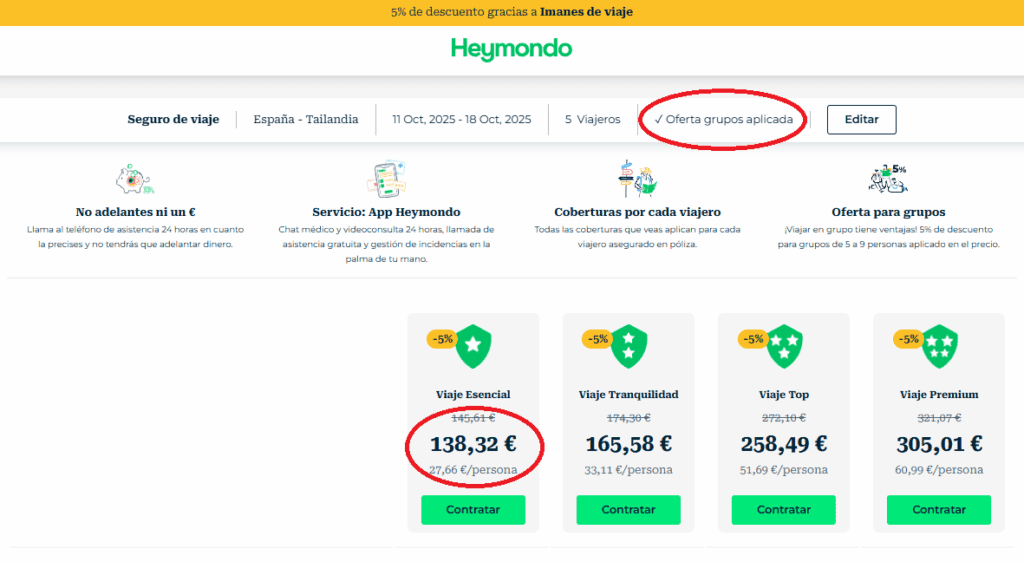This screenshot has width=1024, height=562.
Task: Click the 165,58 € price
Action: [628, 444]
